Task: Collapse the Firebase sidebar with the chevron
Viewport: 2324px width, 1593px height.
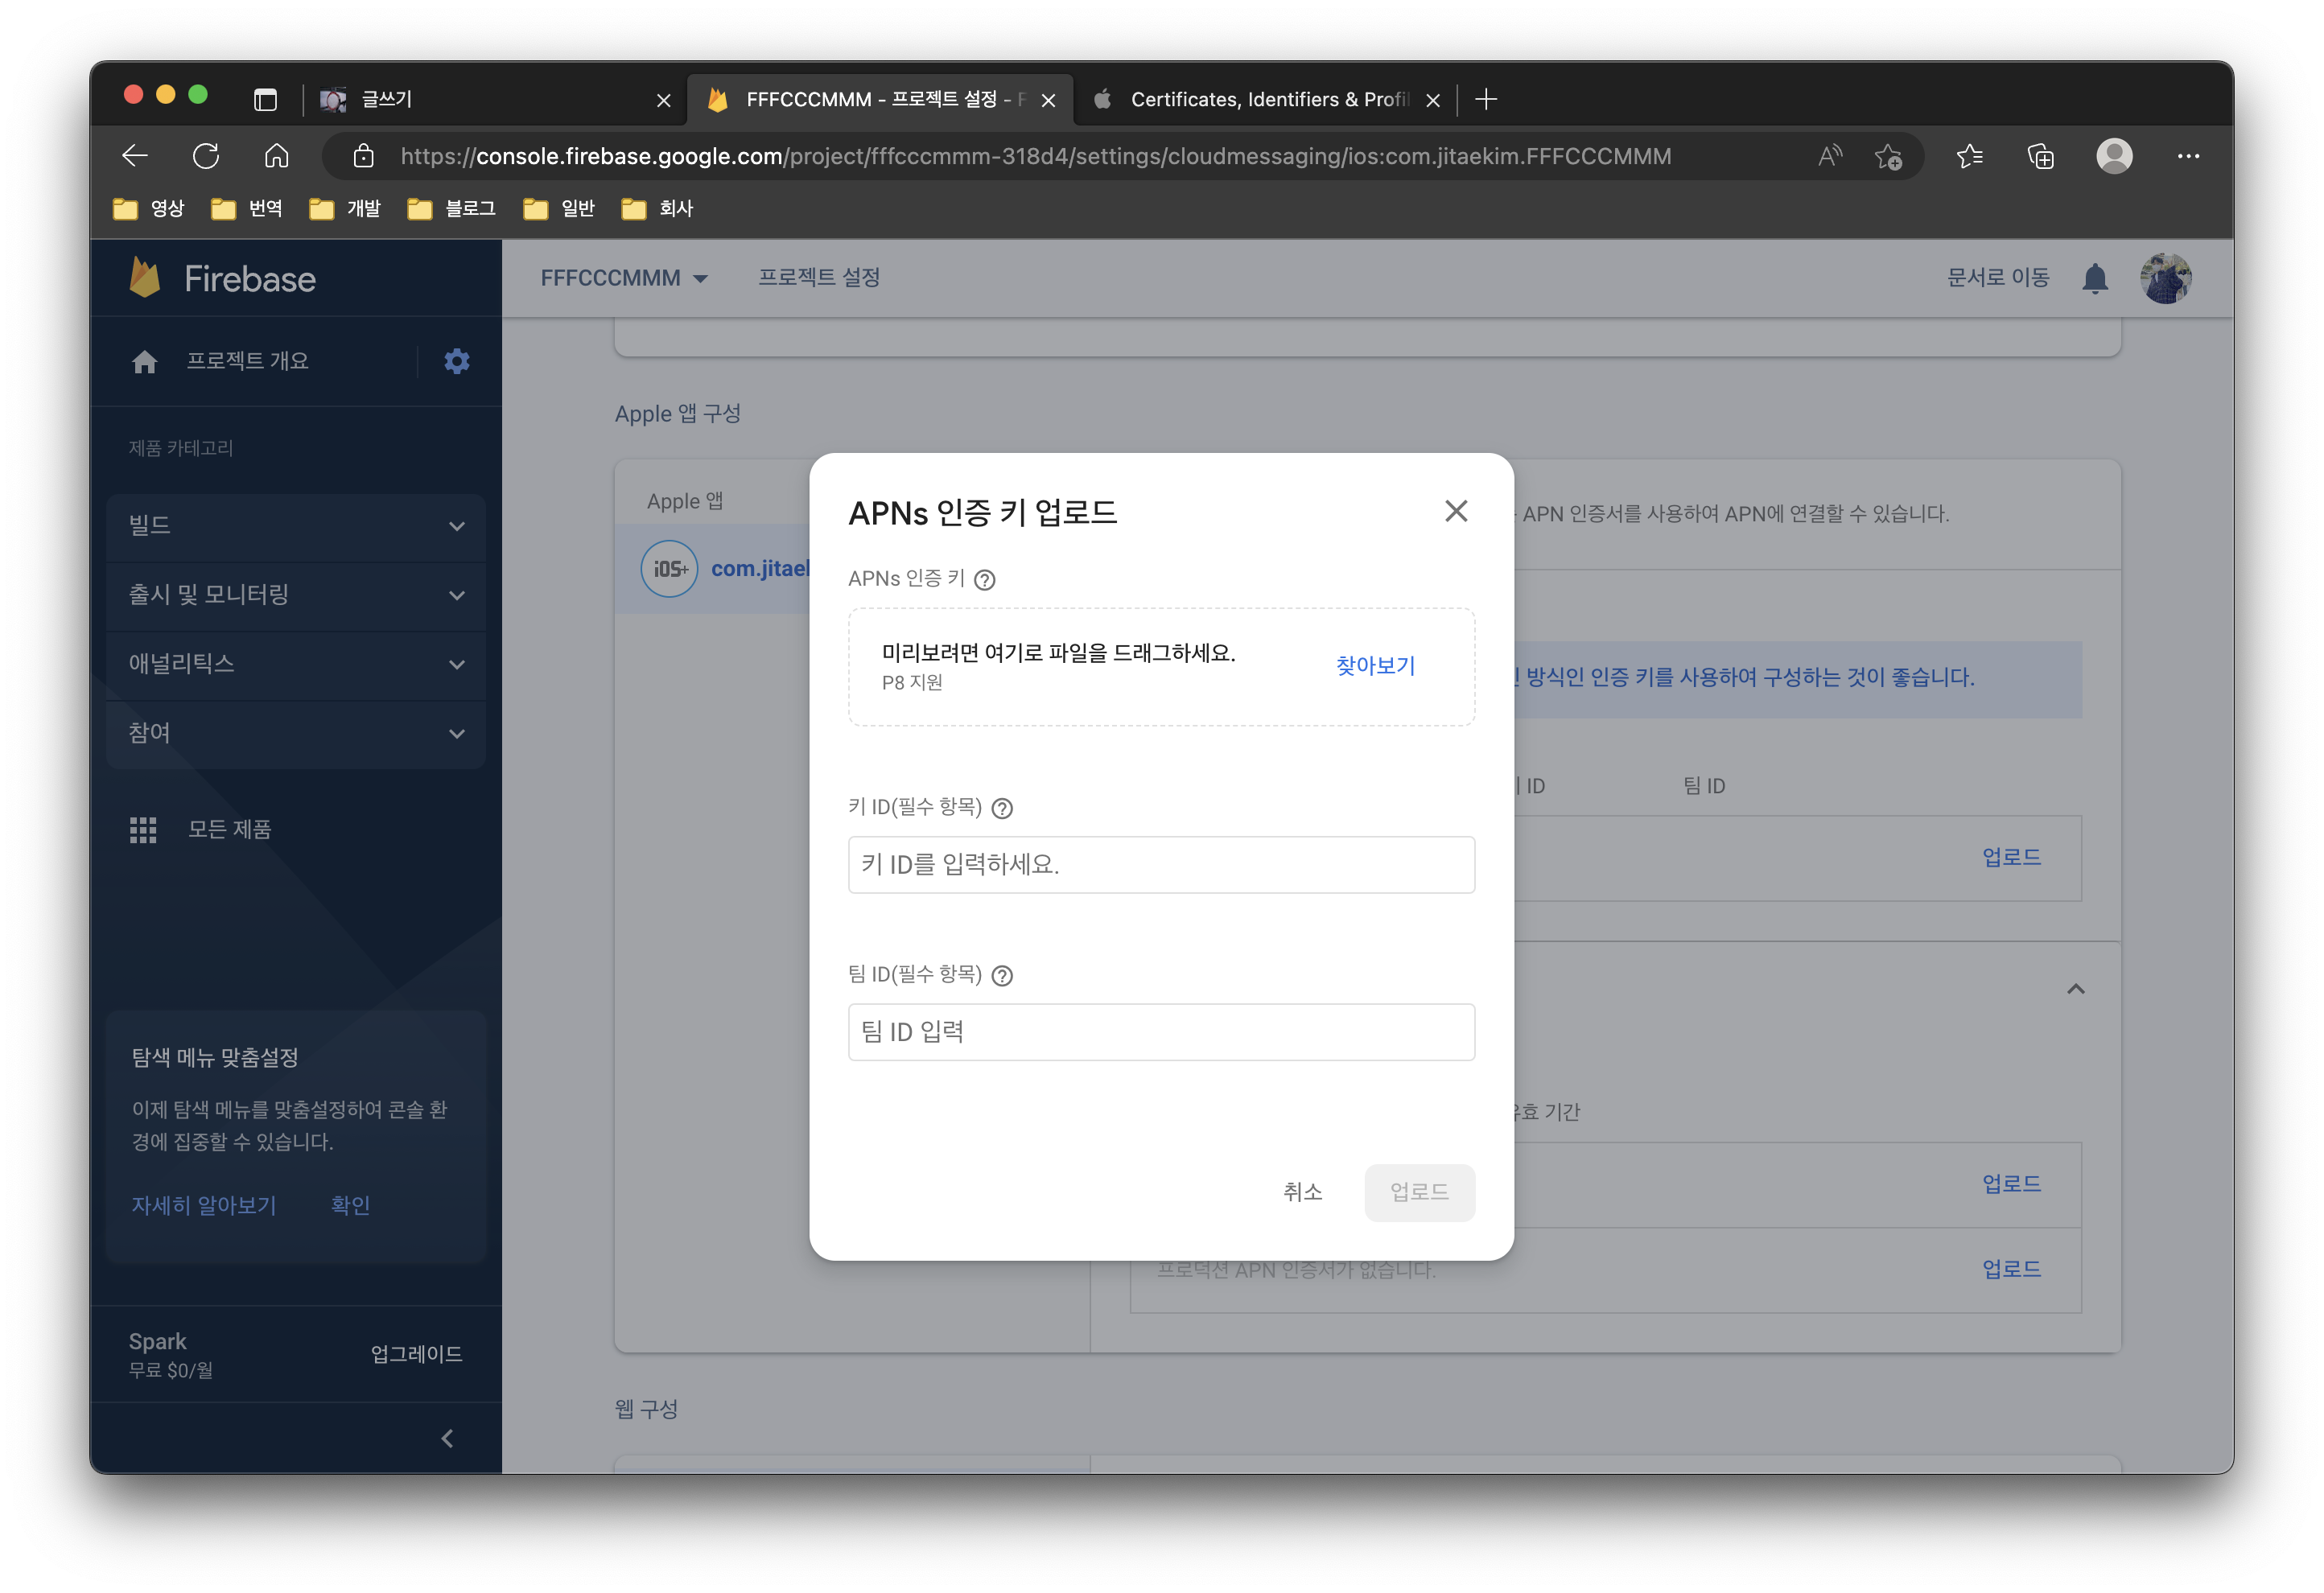Action: [447, 1438]
